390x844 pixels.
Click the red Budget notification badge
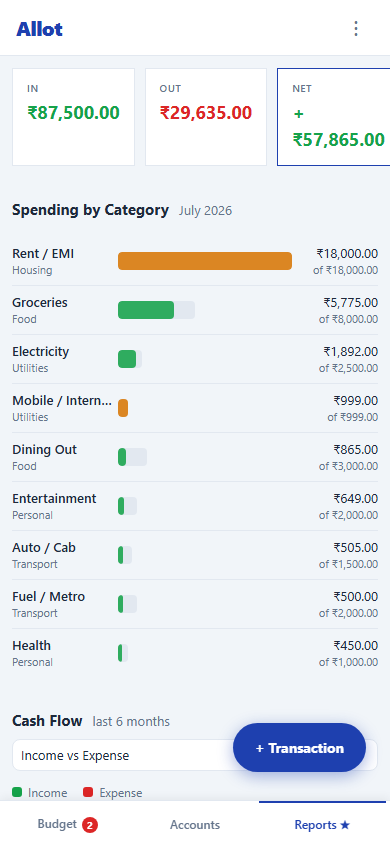pyautogui.click(x=90, y=825)
